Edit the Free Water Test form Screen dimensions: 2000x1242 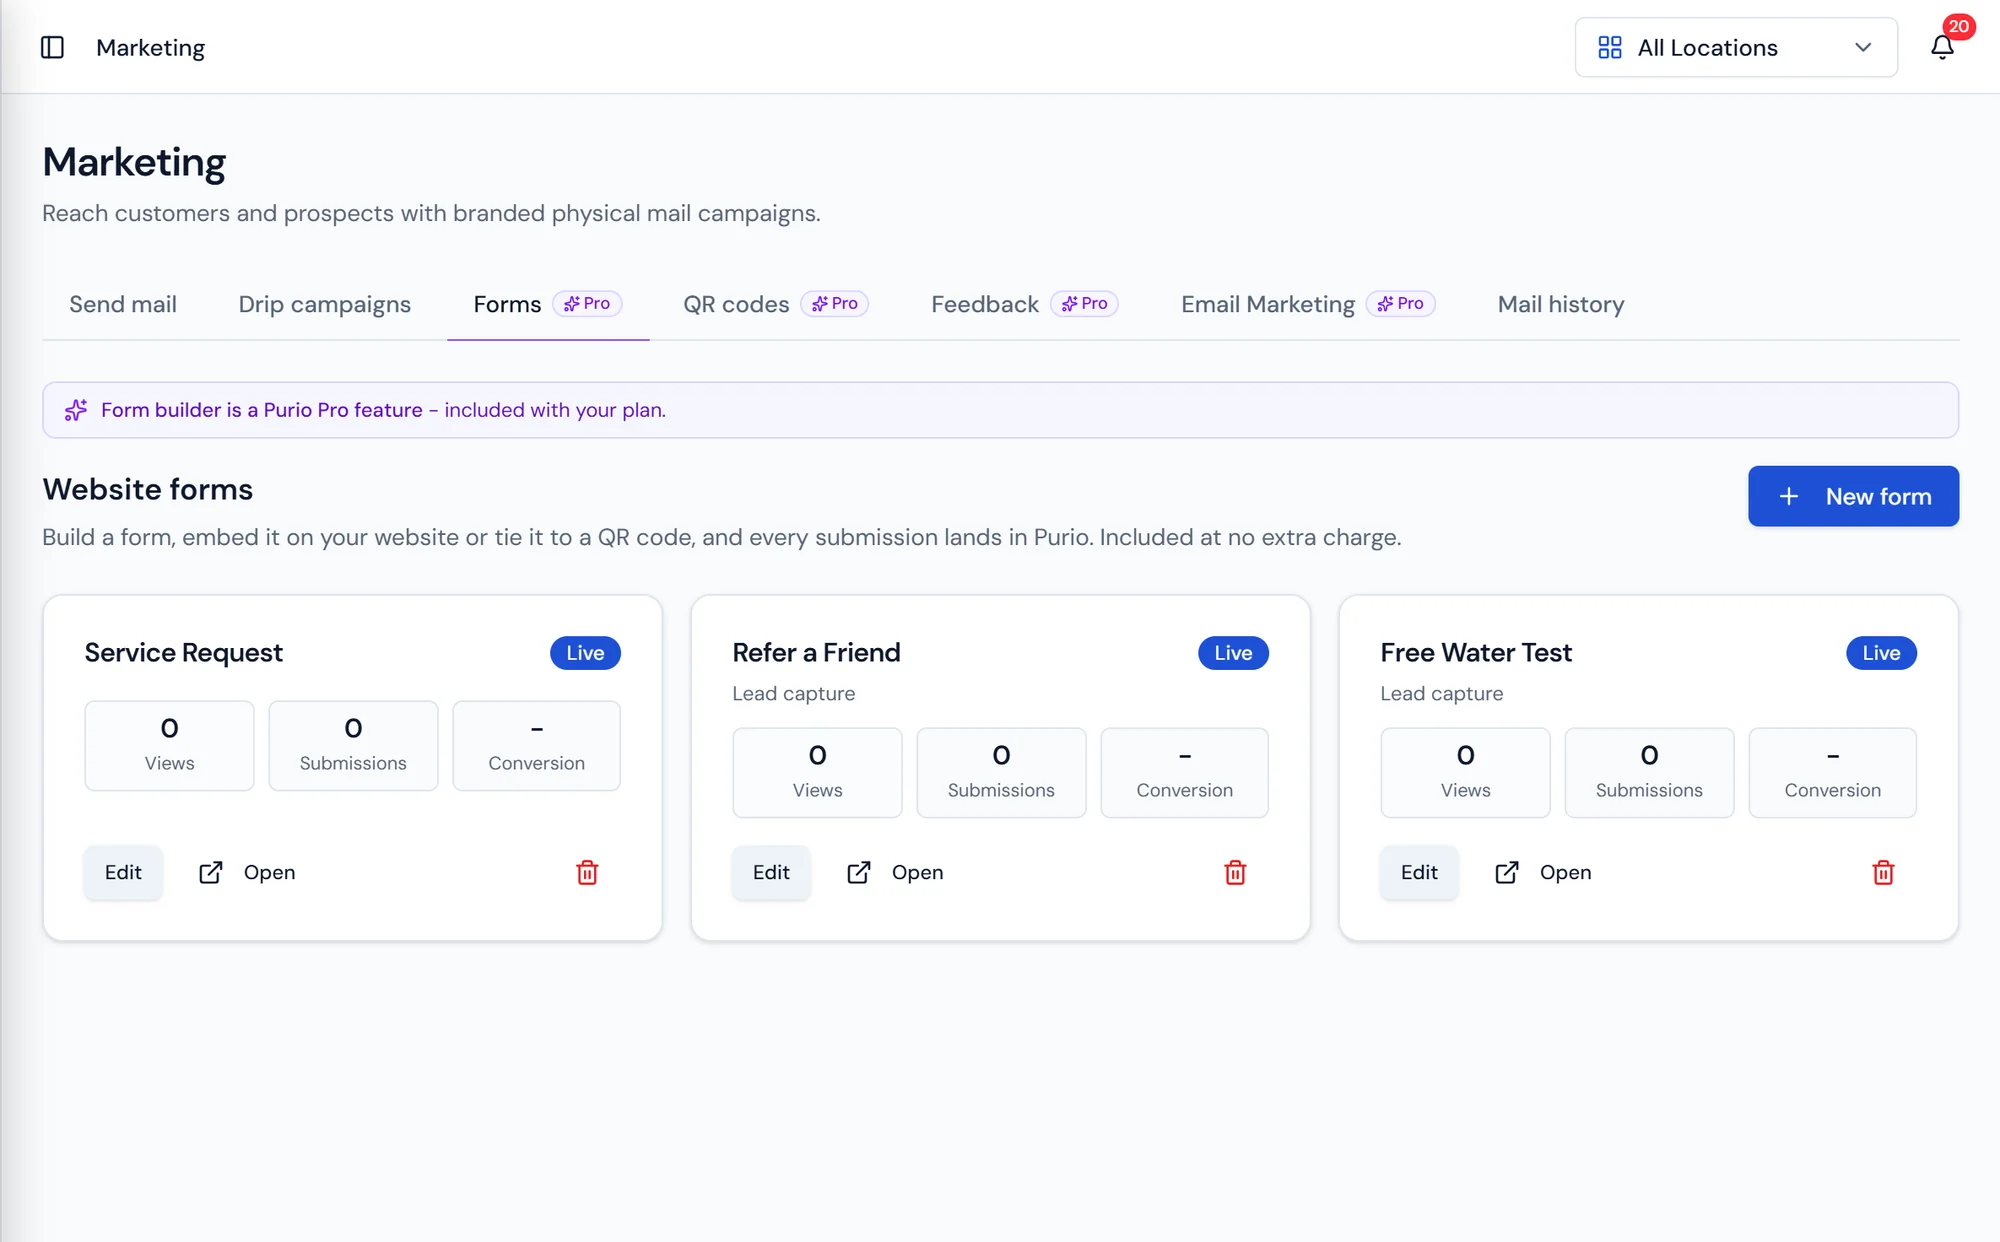[x=1419, y=872]
